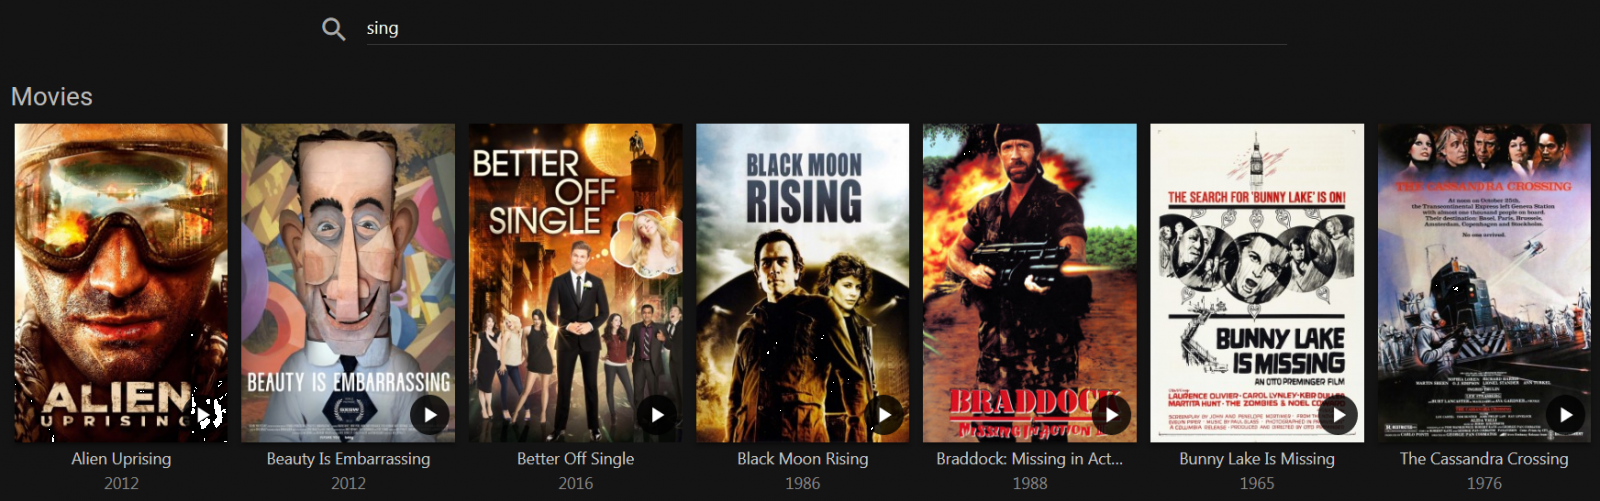Click the Braddock: Missing in Act... title
Screen dimensions: 1600x501
pyautogui.click(x=1030, y=459)
